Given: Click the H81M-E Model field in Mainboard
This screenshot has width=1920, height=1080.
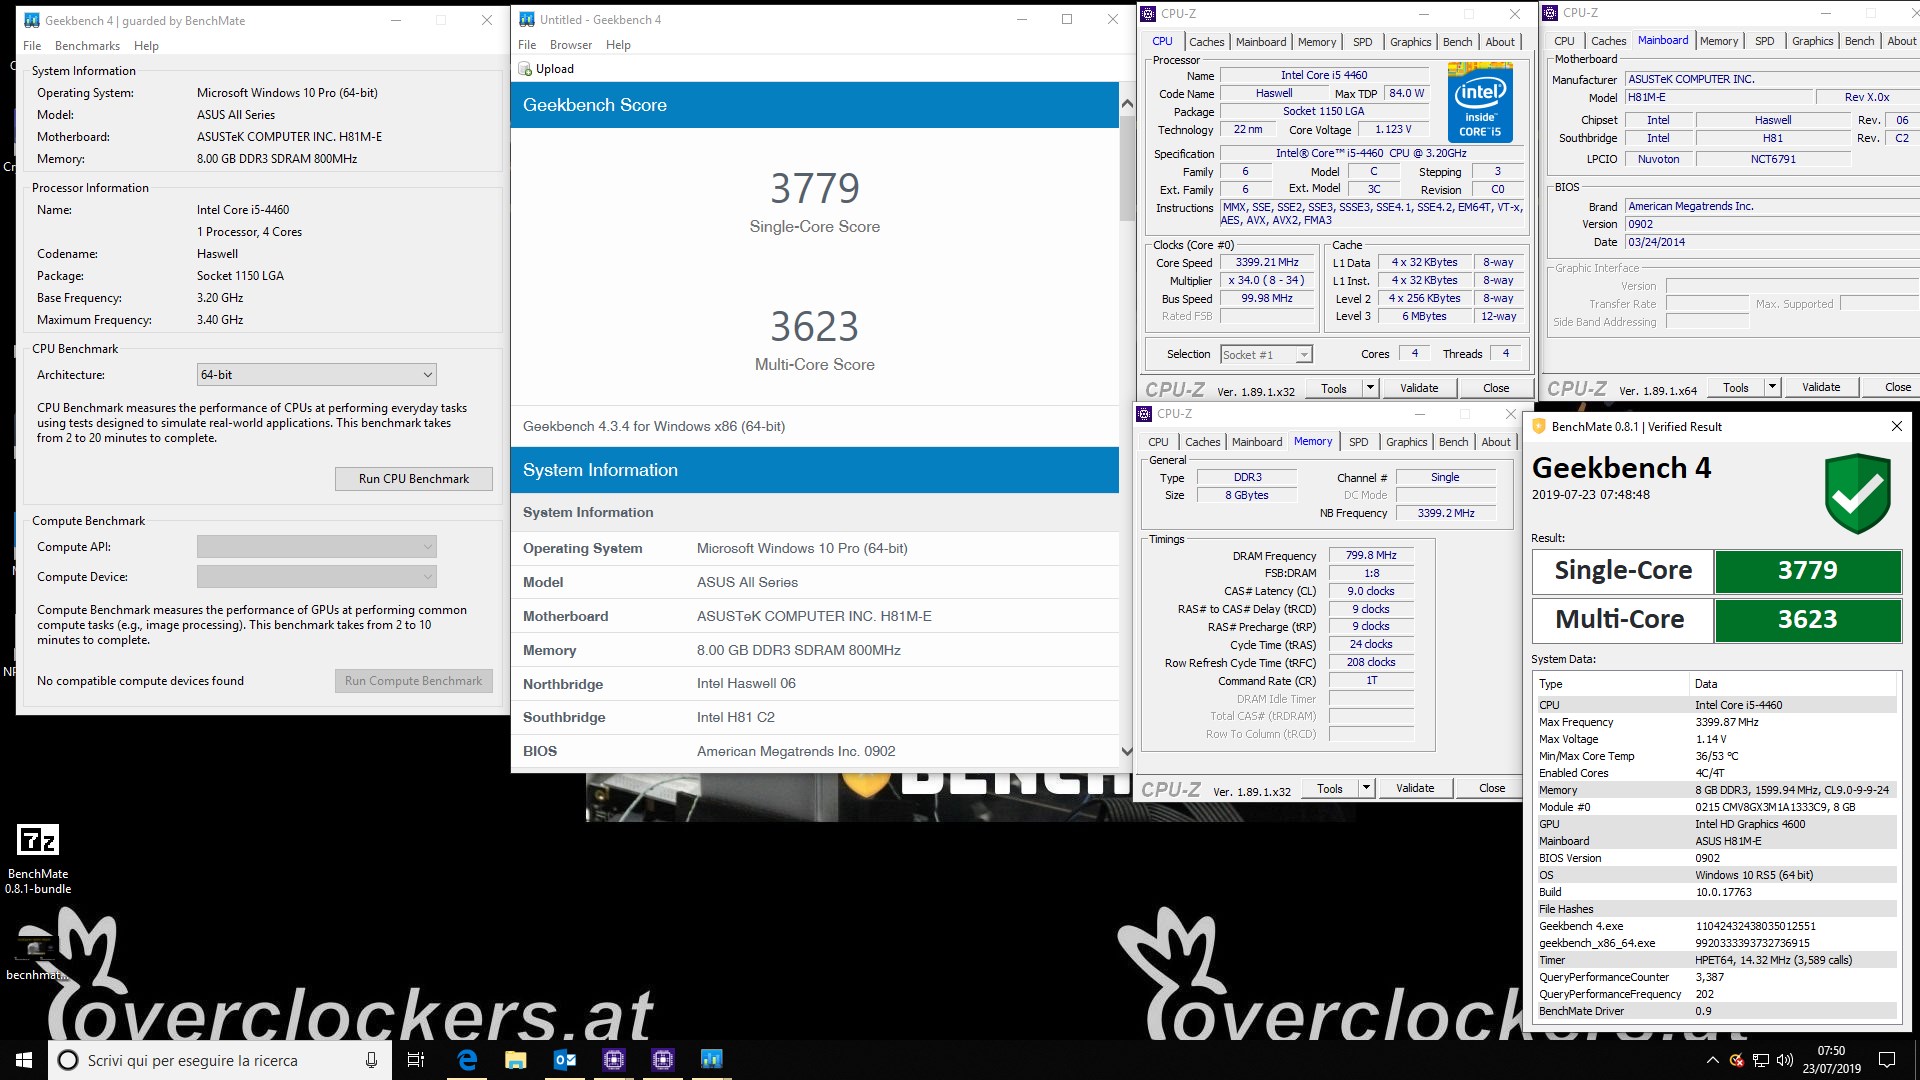Looking at the screenshot, I should click(x=1719, y=97).
